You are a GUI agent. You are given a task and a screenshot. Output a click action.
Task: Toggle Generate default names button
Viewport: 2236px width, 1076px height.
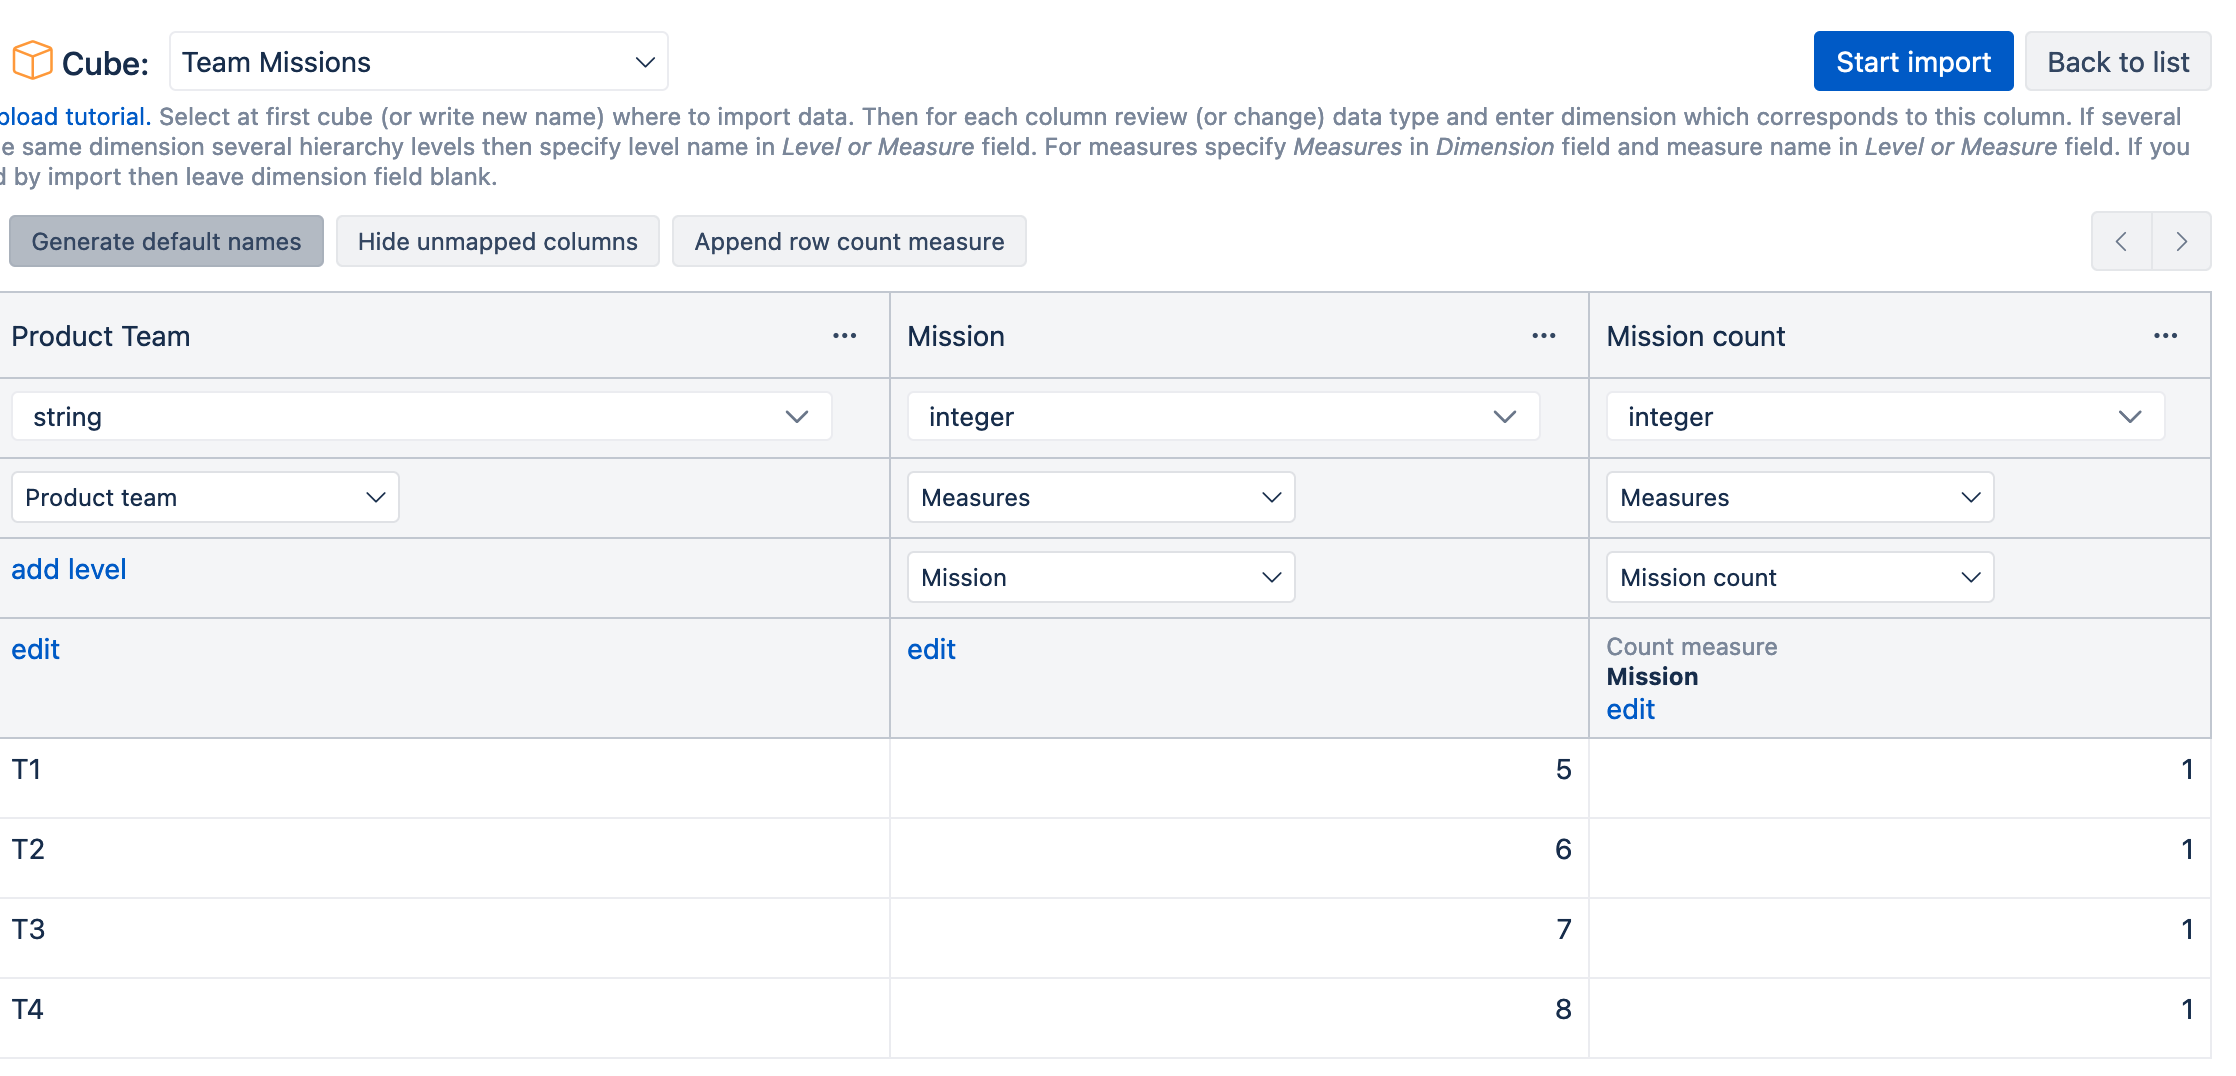click(x=166, y=241)
